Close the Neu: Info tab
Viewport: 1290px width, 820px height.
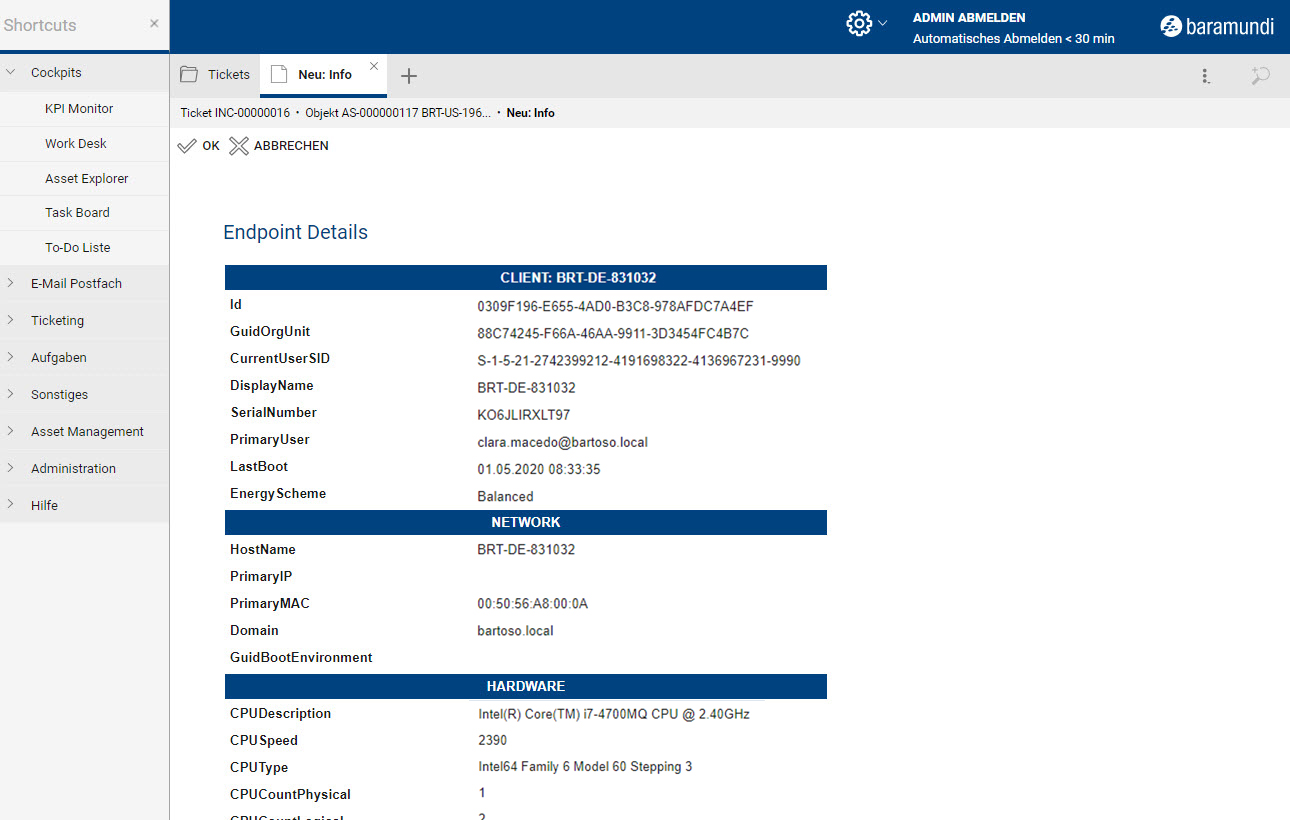(374, 66)
